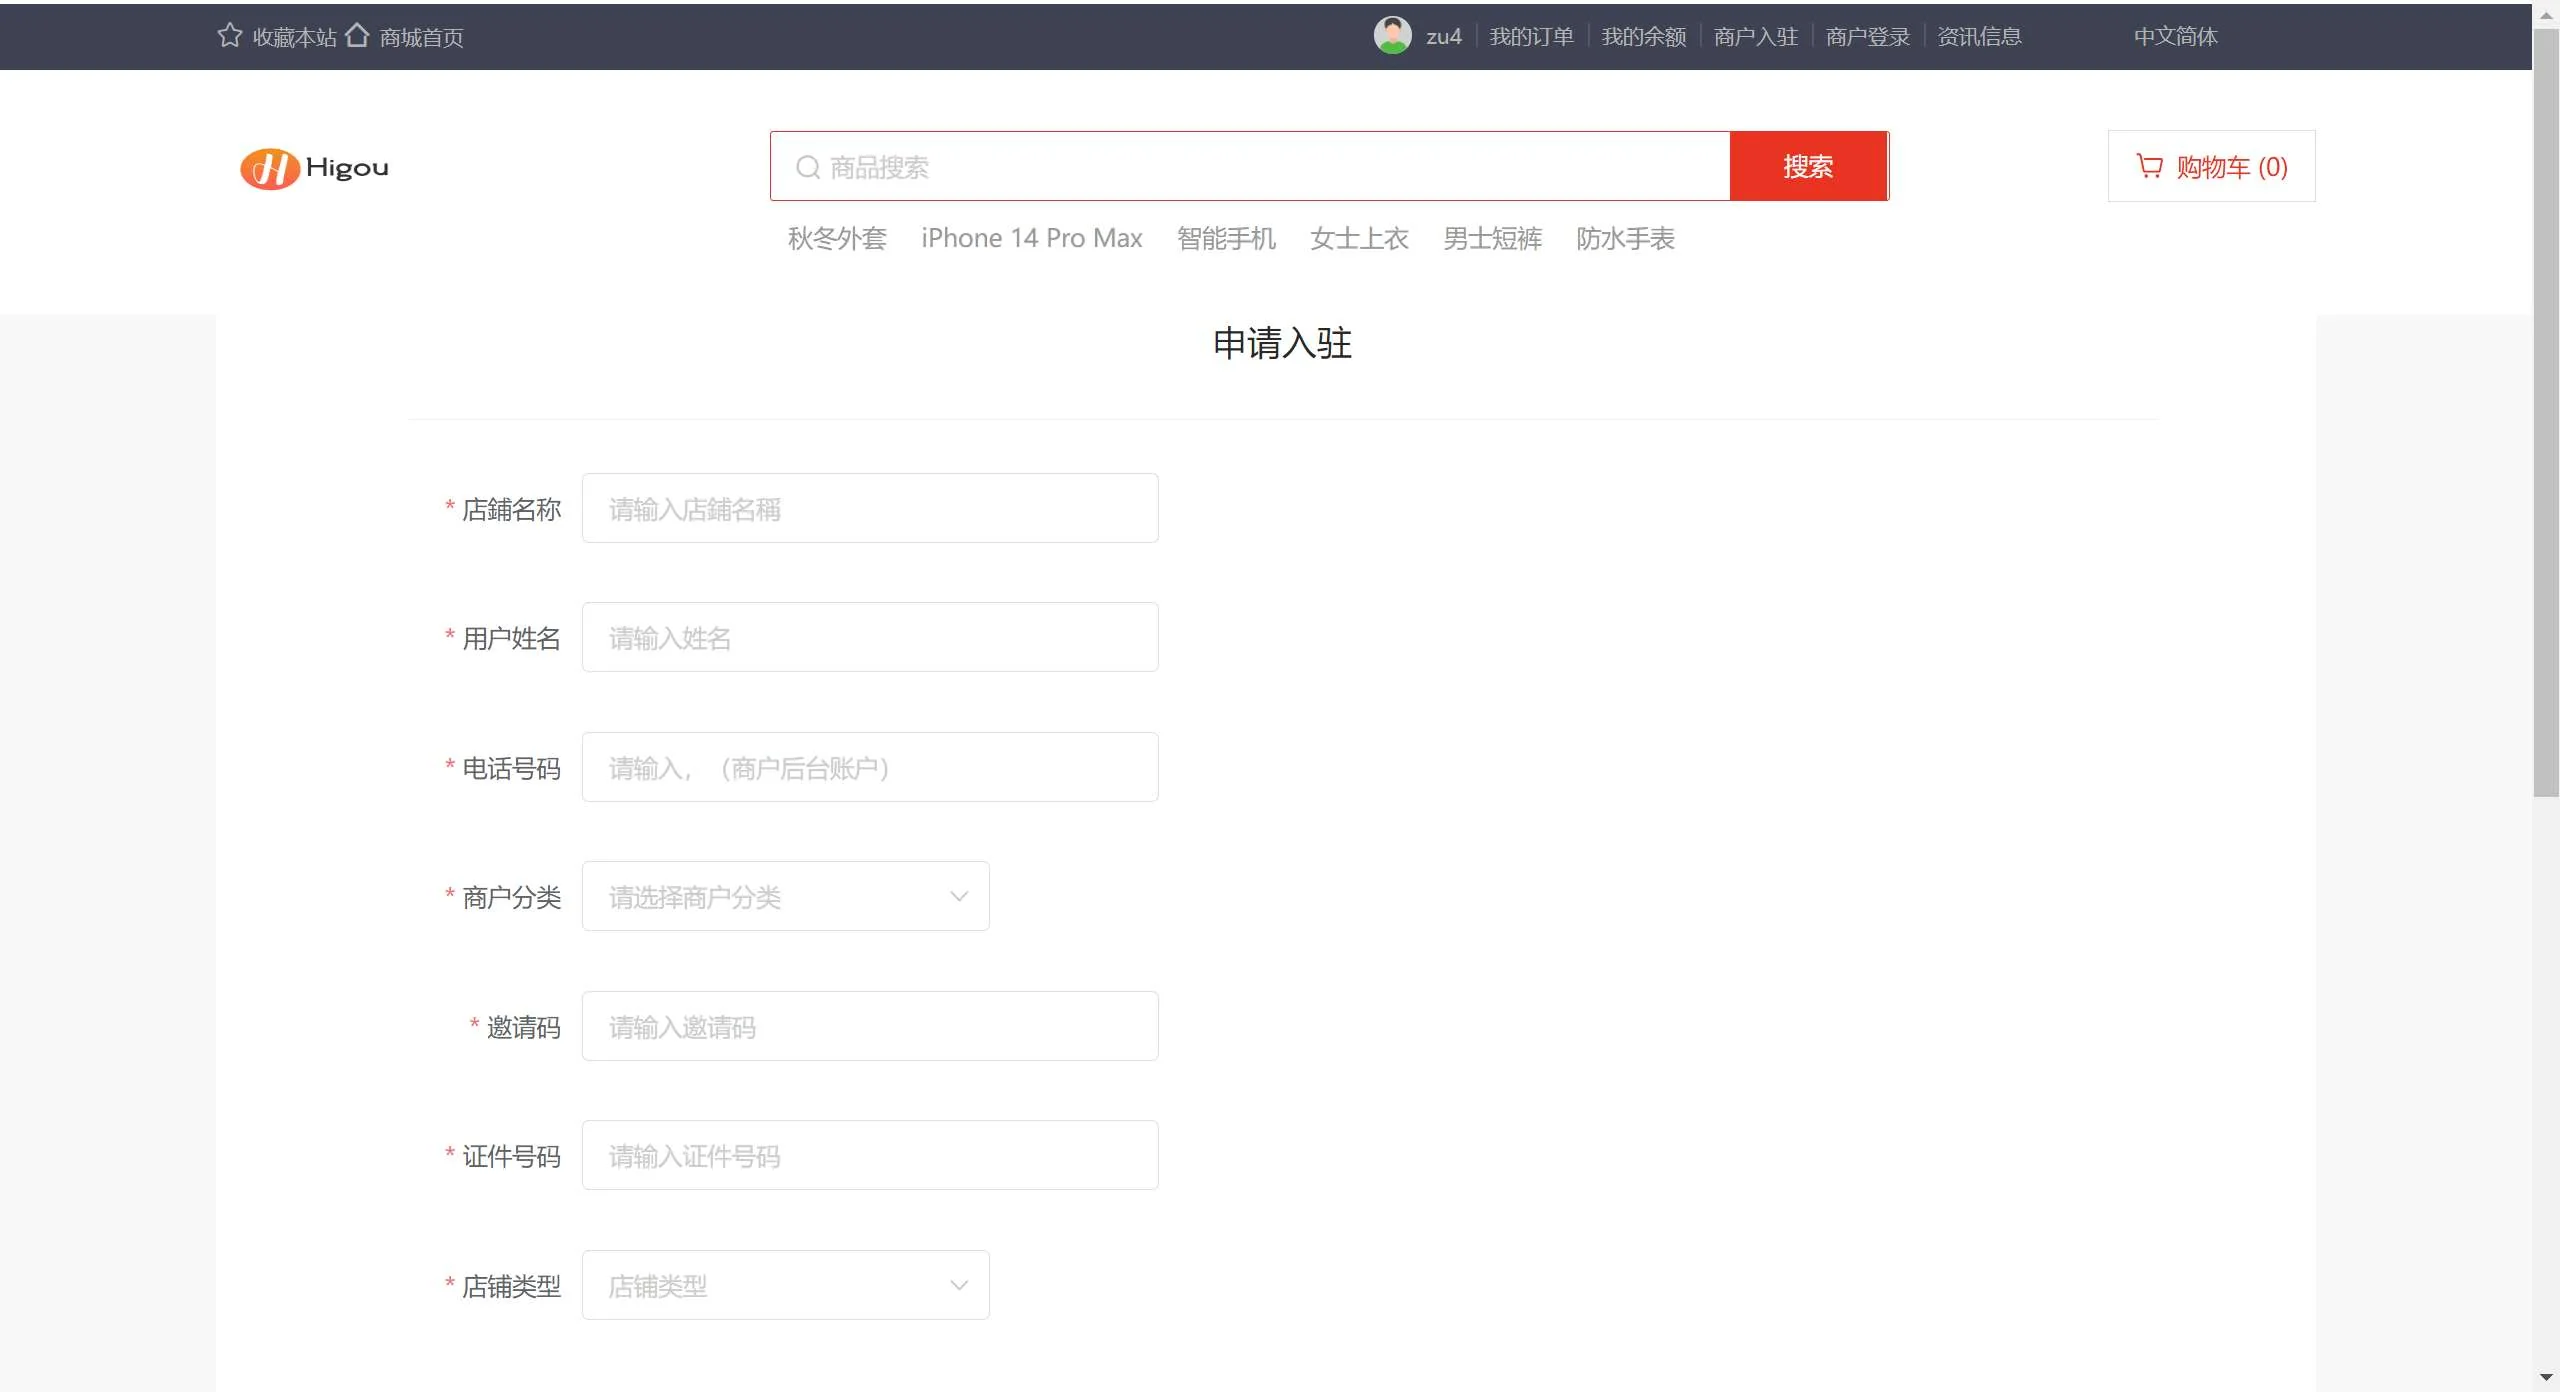Viewport: 2560px width, 1392px height.
Task: Click the page scrollbar down arrow
Action: pos(2546,1378)
